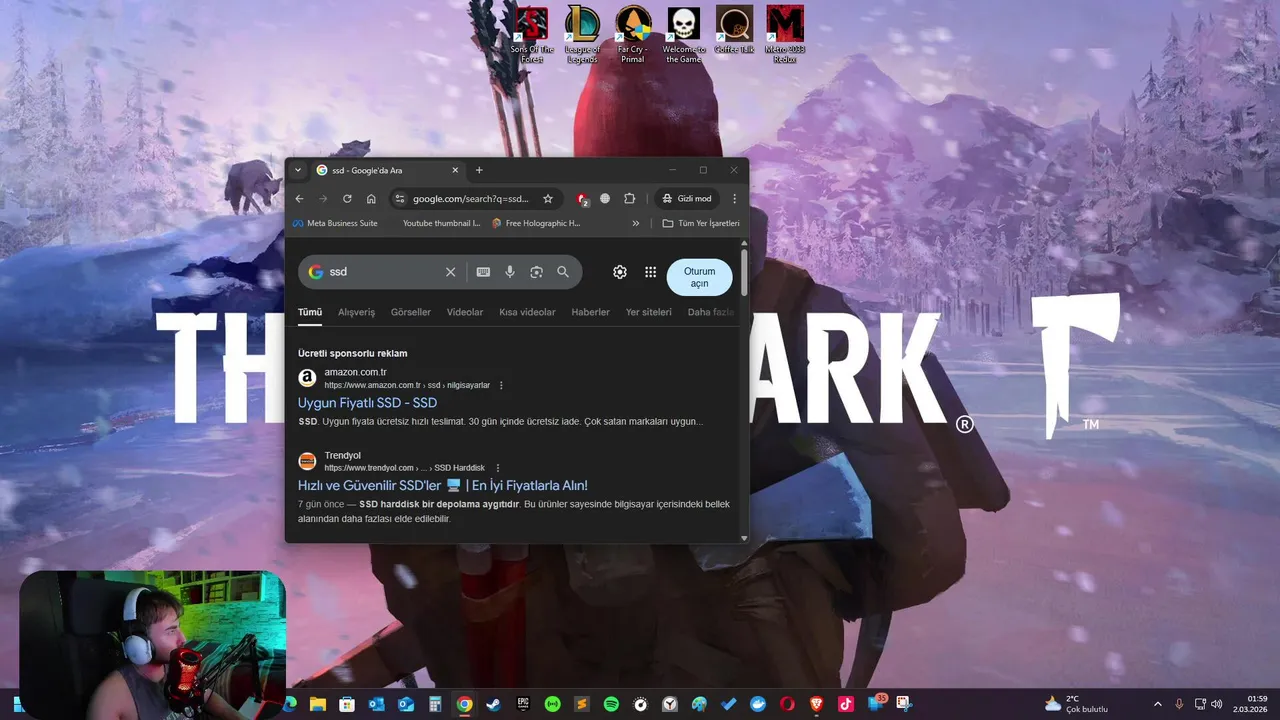The width and height of the screenshot is (1280, 720).
Task: Open Uygun Fiyatlı SSD - SSD link
Action: click(367, 403)
